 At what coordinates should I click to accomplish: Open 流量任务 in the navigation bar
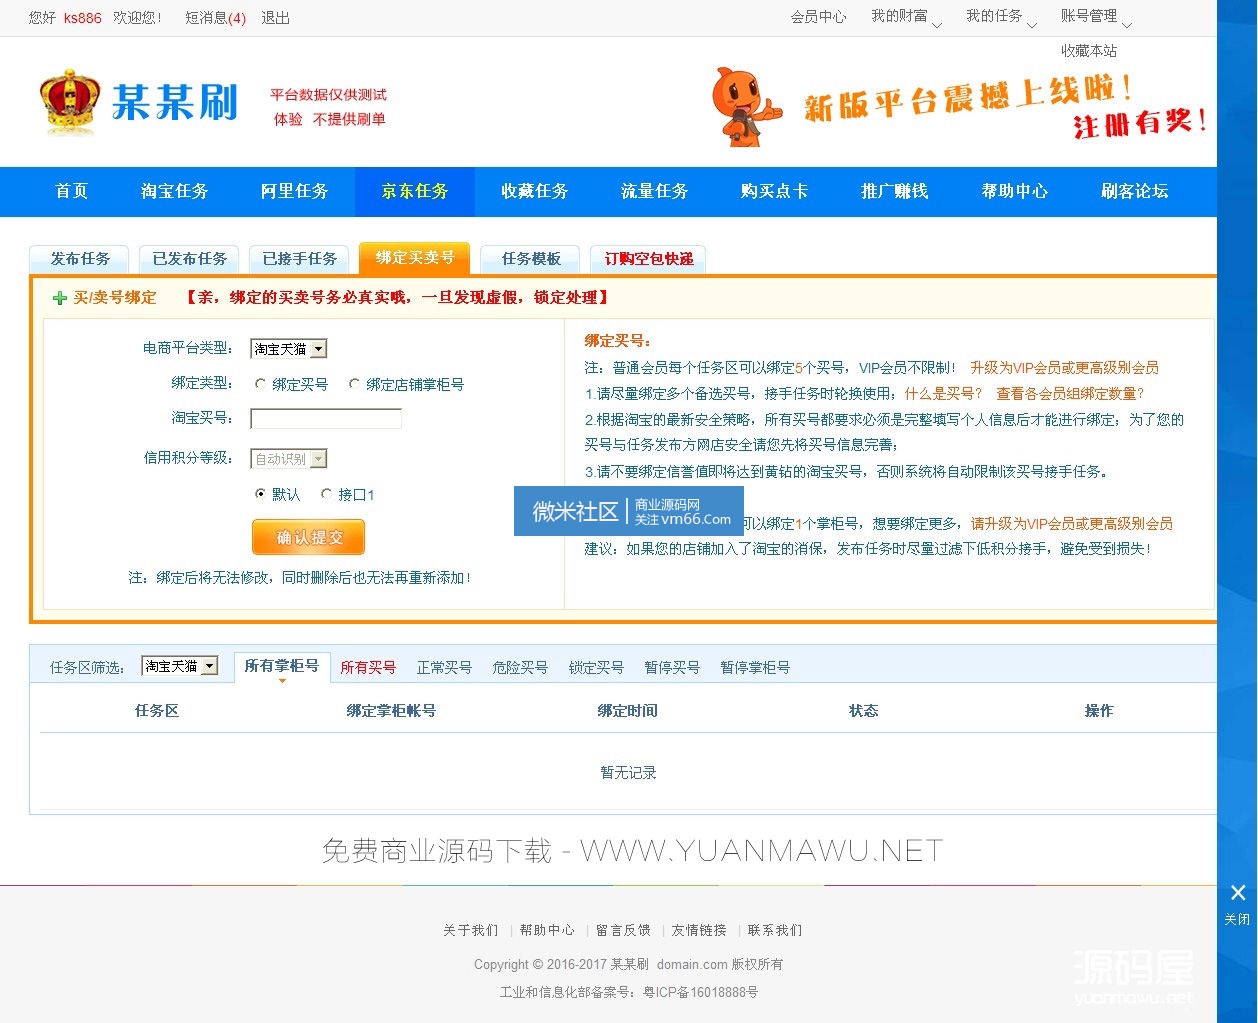[x=654, y=191]
